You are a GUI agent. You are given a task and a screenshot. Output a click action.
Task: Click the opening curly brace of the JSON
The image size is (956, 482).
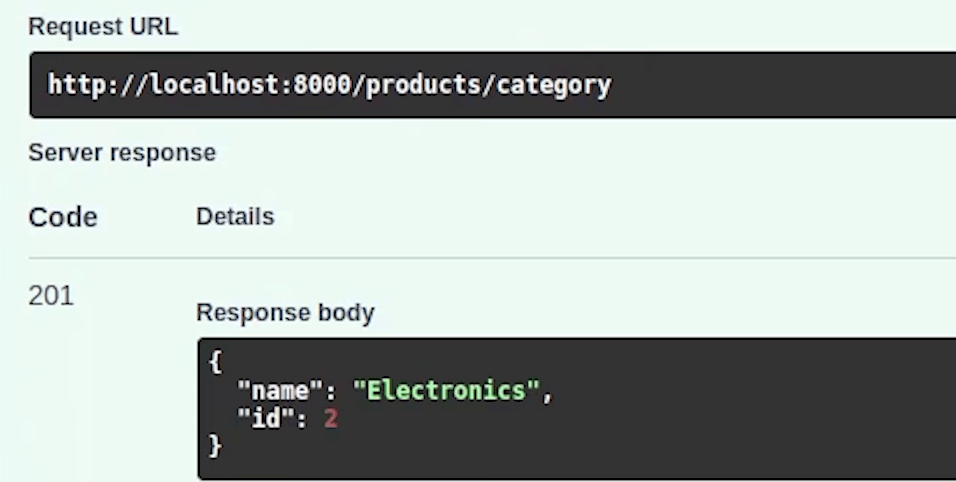coord(215,362)
